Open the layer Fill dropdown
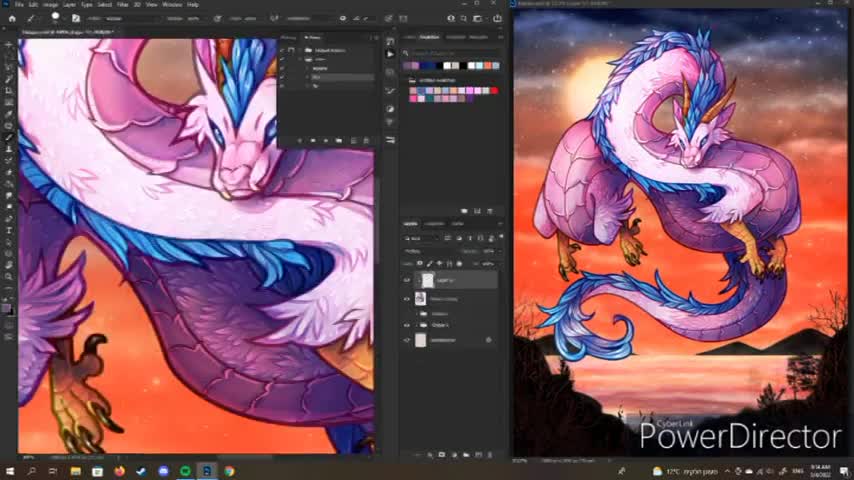 (x=488, y=264)
